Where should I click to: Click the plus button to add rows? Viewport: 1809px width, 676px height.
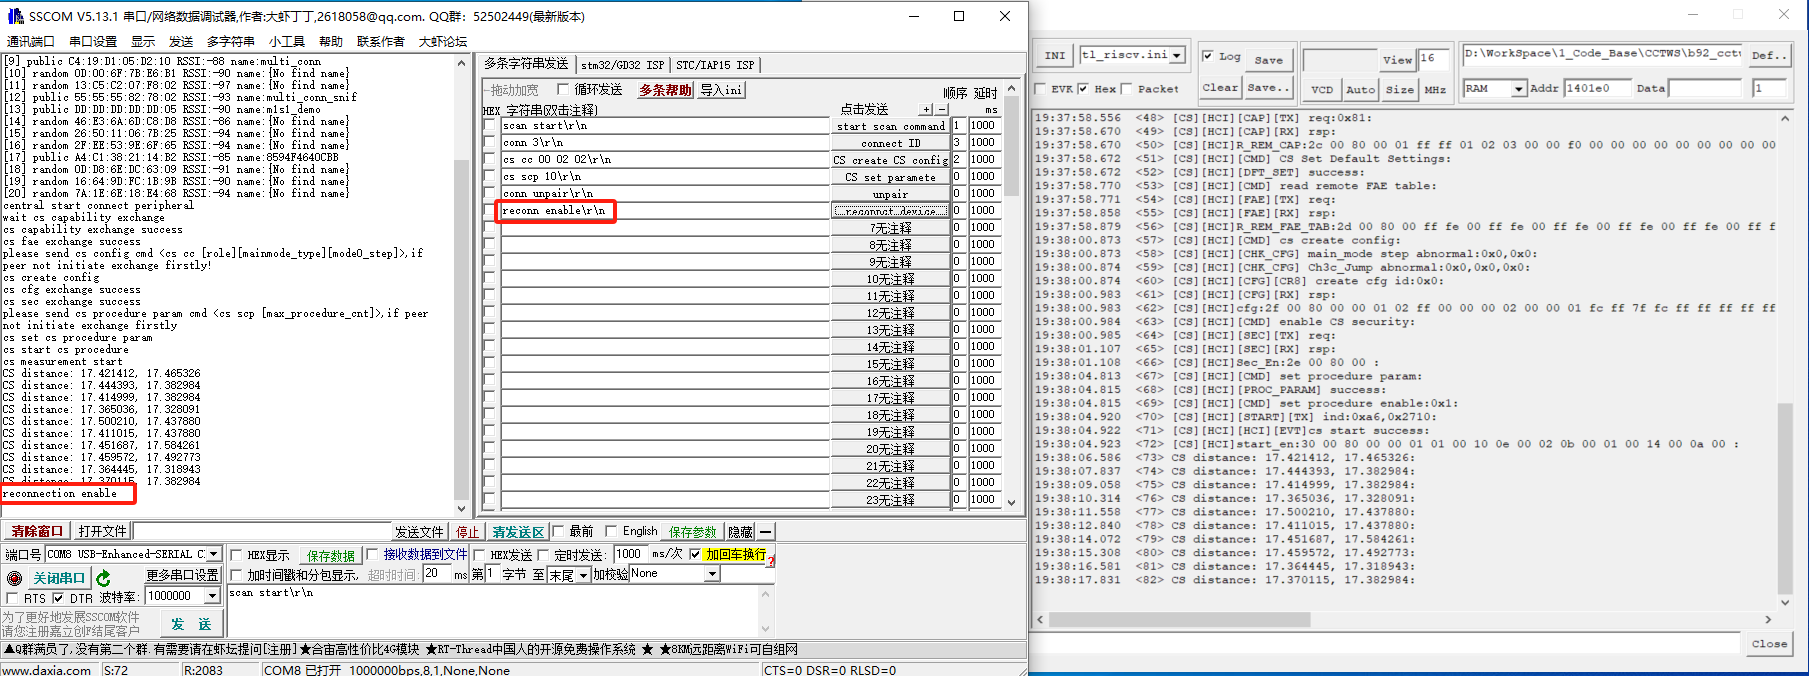[x=927, y=109]
